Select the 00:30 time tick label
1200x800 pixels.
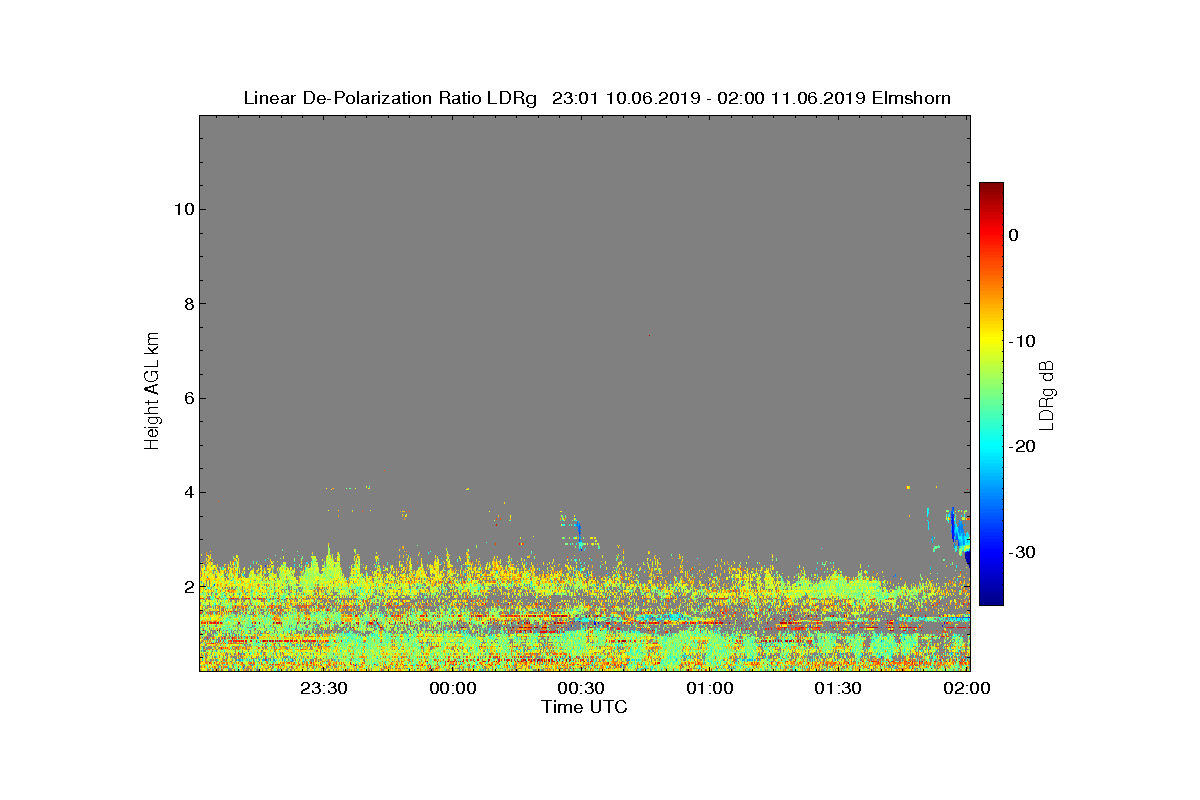pyautogui.click(x=581, y=688)
